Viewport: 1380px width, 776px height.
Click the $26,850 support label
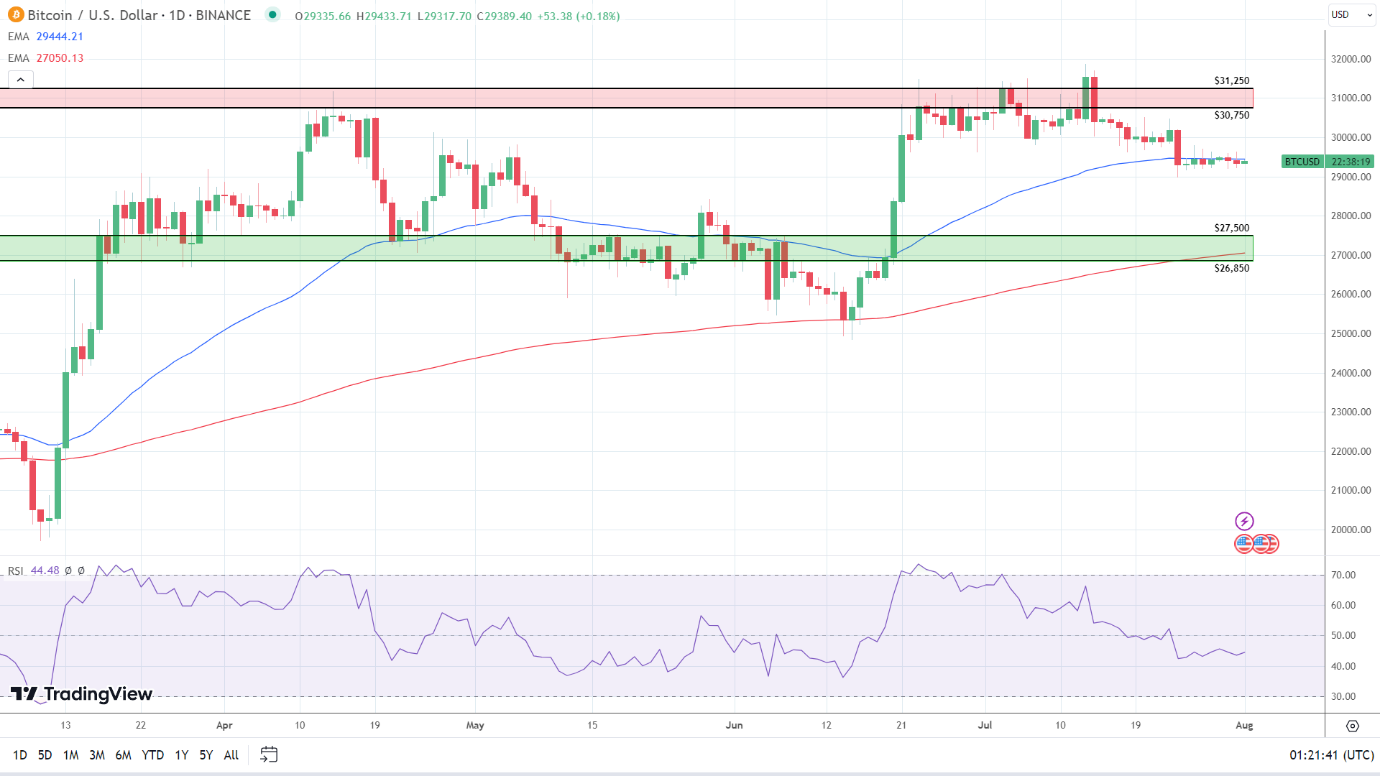pos(1232,268)
